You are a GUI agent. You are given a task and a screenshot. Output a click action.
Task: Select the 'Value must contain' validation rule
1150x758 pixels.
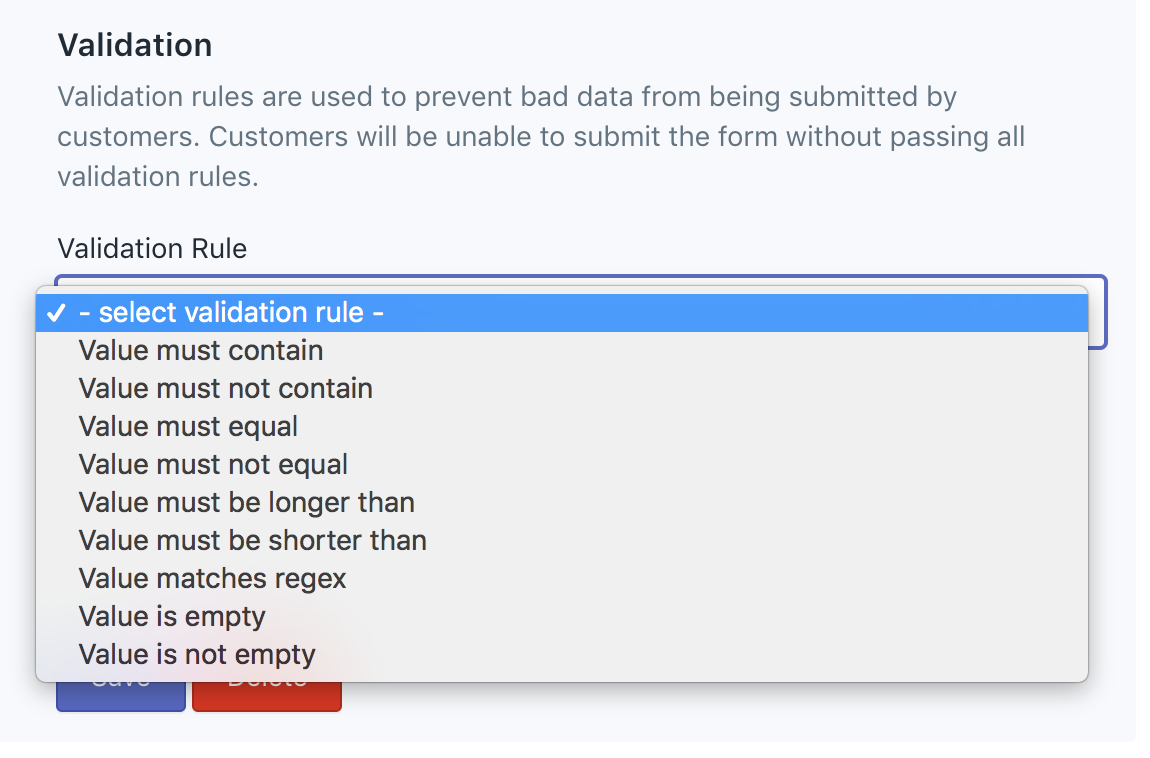tap(200, 350)
